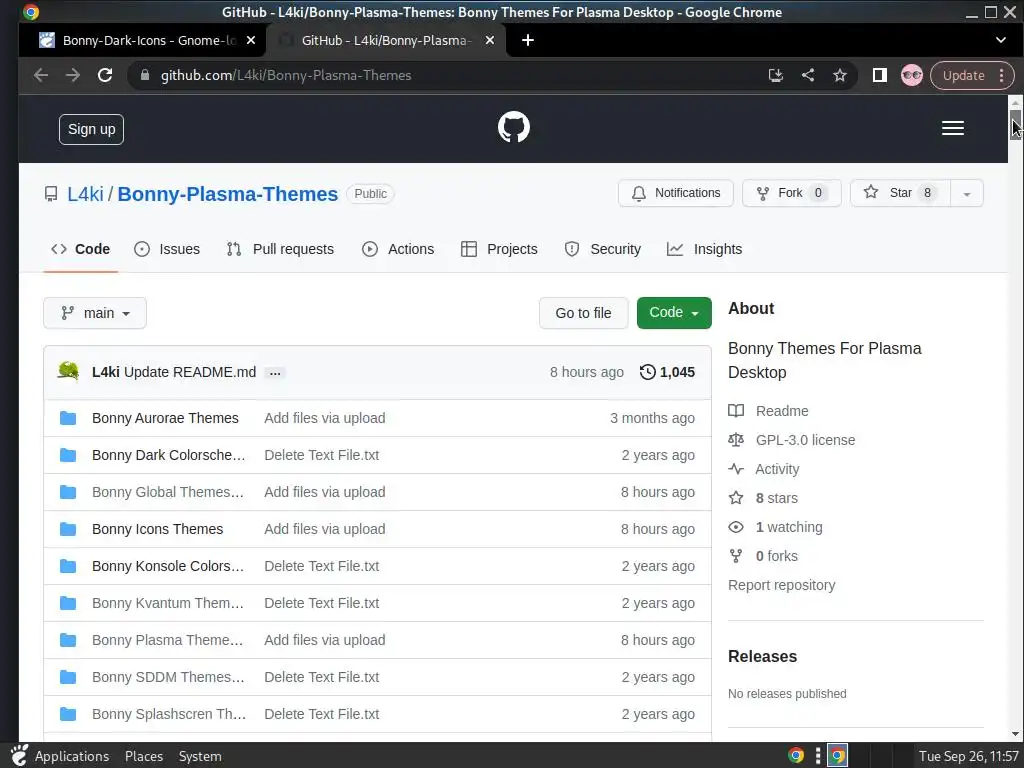Click the Bonny Aurorae Themes folder icon
The height and width of the screenshot is (768, 1024).
[68, 418]
